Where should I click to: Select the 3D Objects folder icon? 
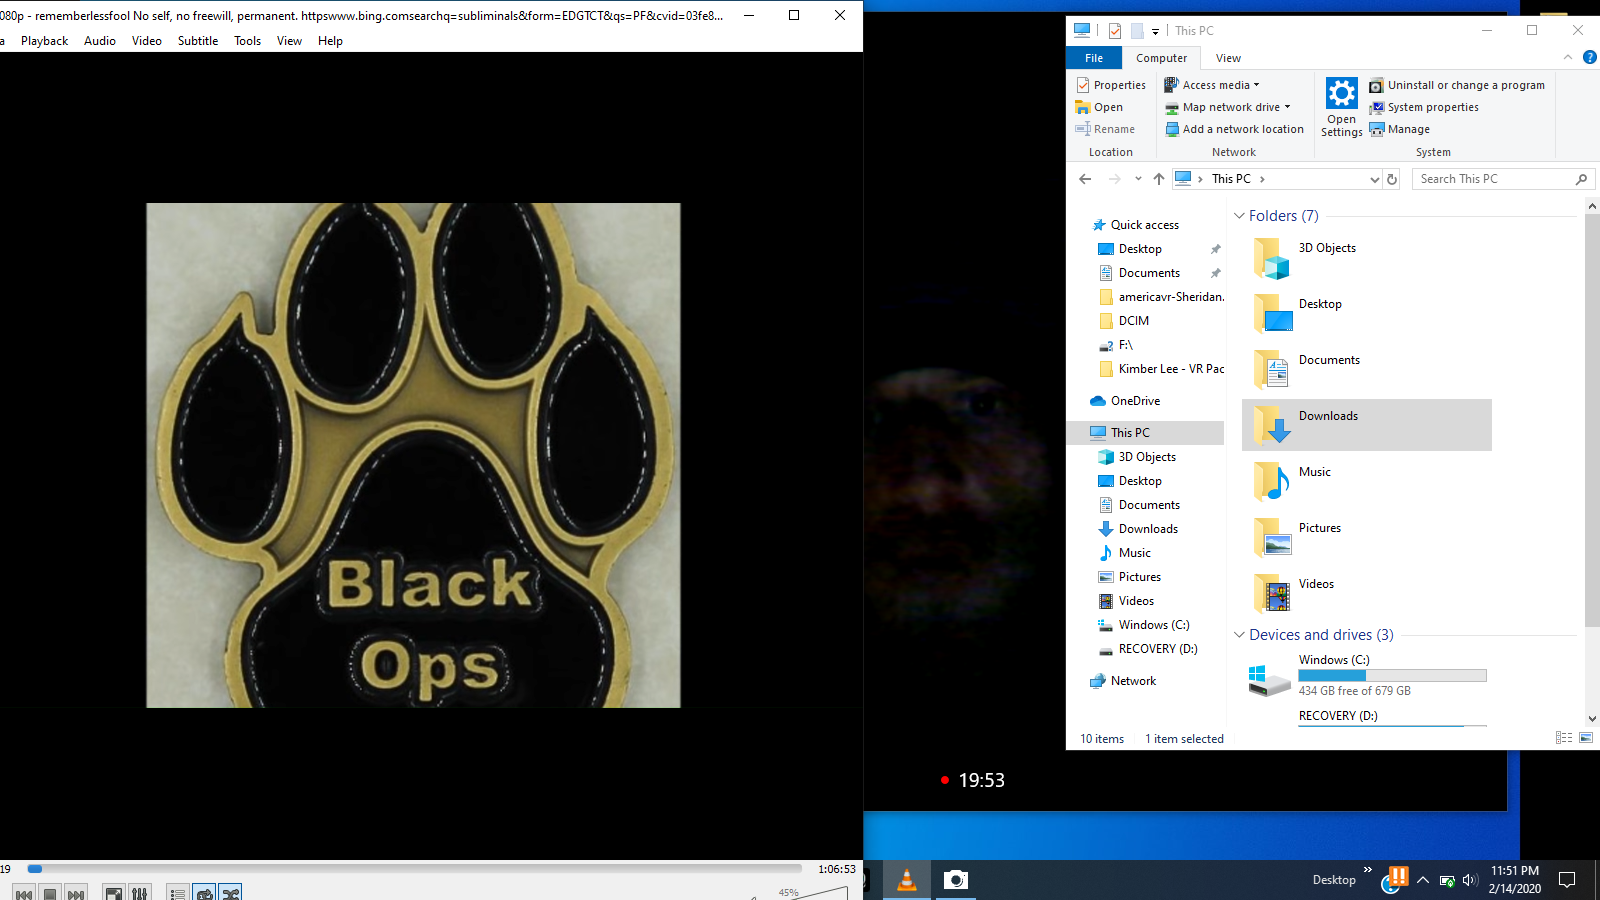(1272, 258)
